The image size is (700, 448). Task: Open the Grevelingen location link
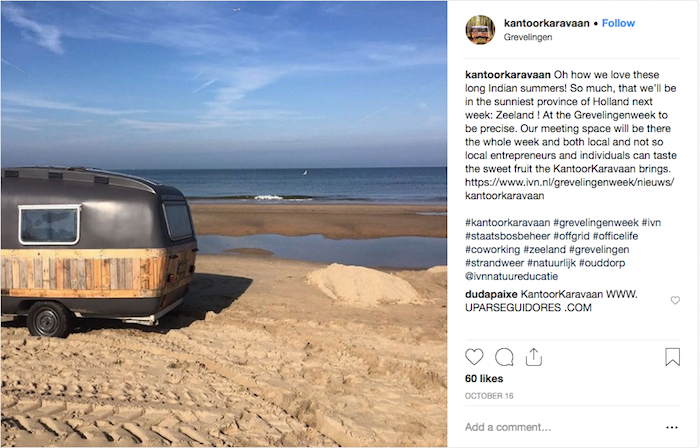(528, 37)
